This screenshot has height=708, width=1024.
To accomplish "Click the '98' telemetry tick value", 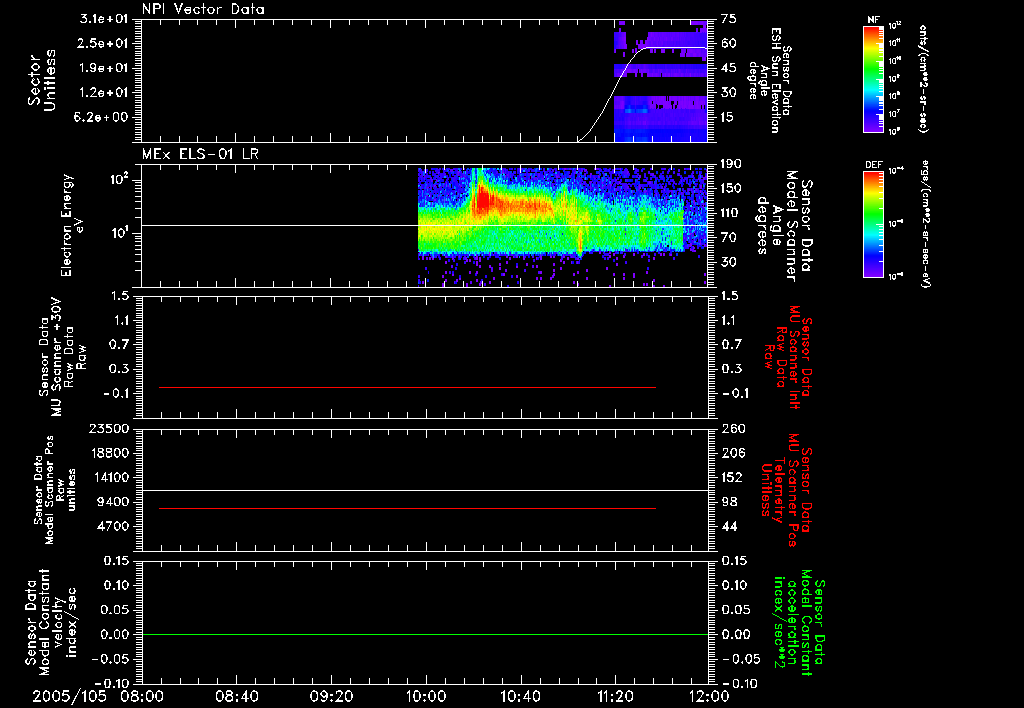I will (729, 502).
